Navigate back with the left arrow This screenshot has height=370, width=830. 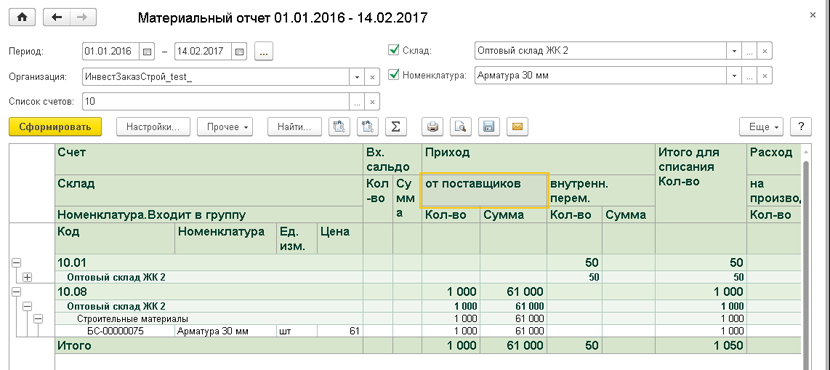click(56, 17)
